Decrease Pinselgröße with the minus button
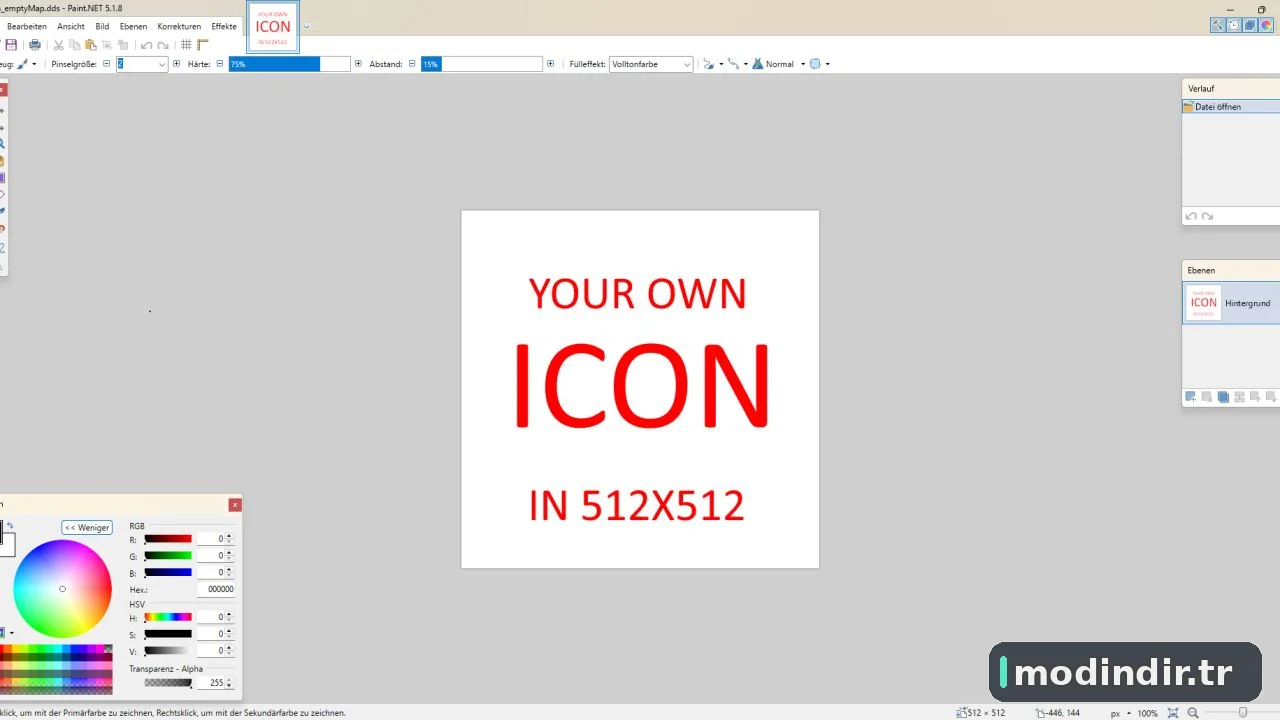Image resolution: width=1280 pixels, height=720 pixels. [107, 64]
